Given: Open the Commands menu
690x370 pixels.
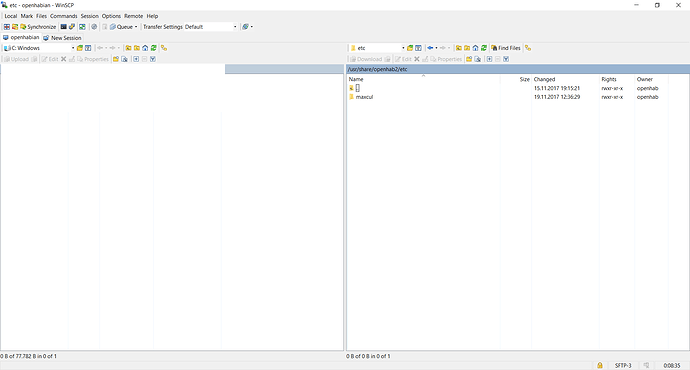Looking at the screenshot, I should pos(63,16).
